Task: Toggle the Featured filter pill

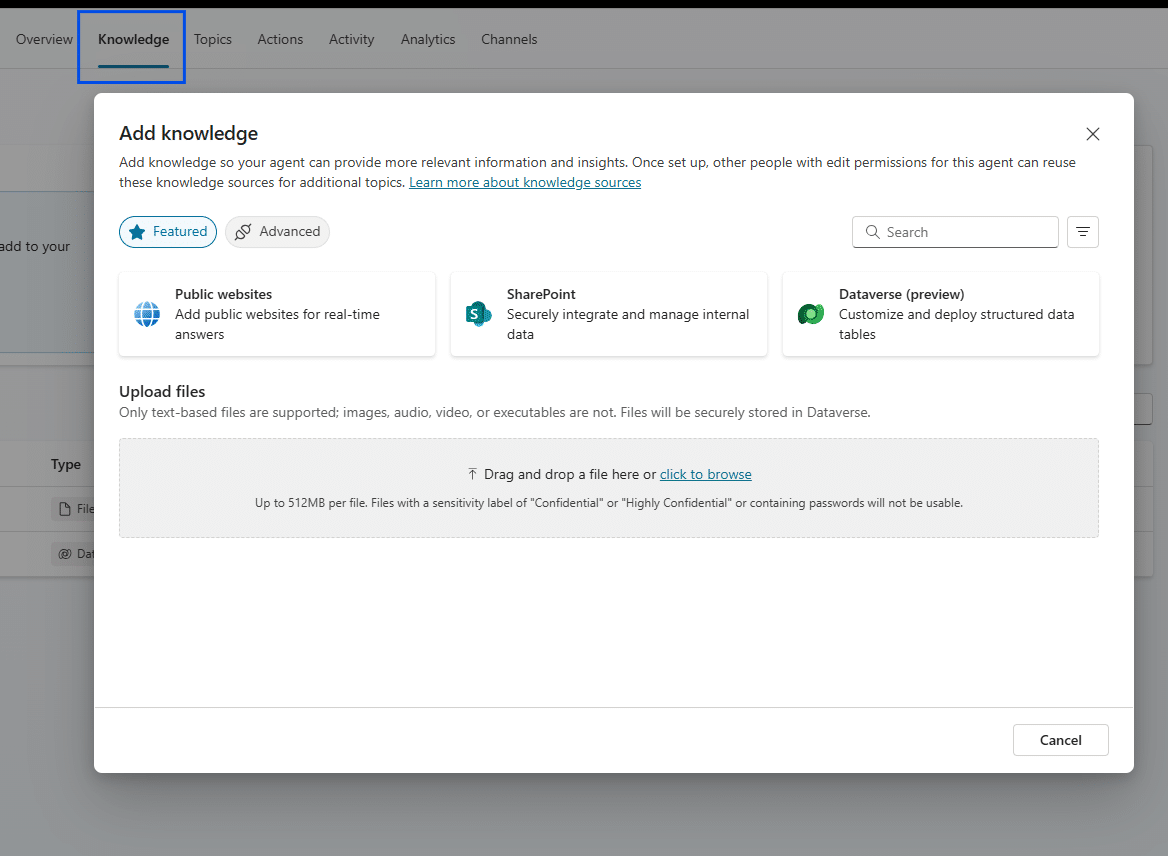Action: pyautogui.click(x=167, y=231)
